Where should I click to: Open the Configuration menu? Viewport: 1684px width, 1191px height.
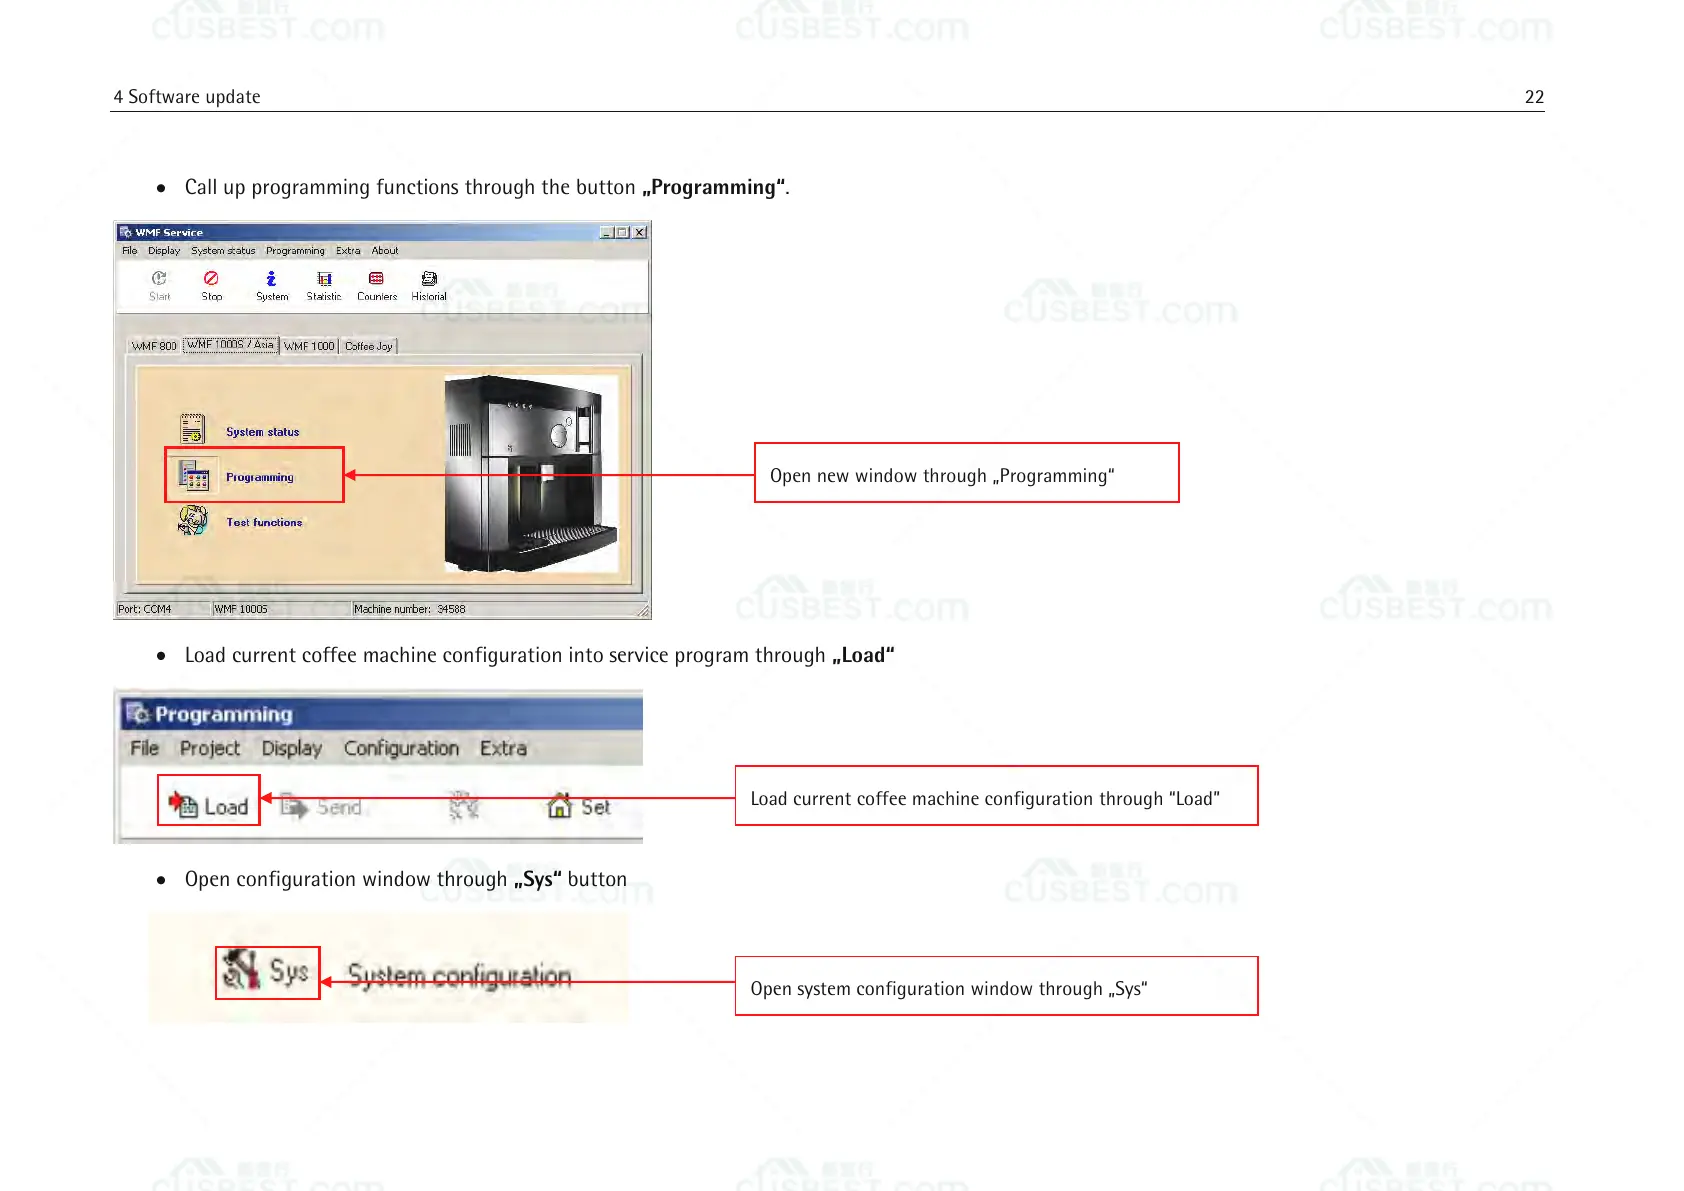point(401,748)
